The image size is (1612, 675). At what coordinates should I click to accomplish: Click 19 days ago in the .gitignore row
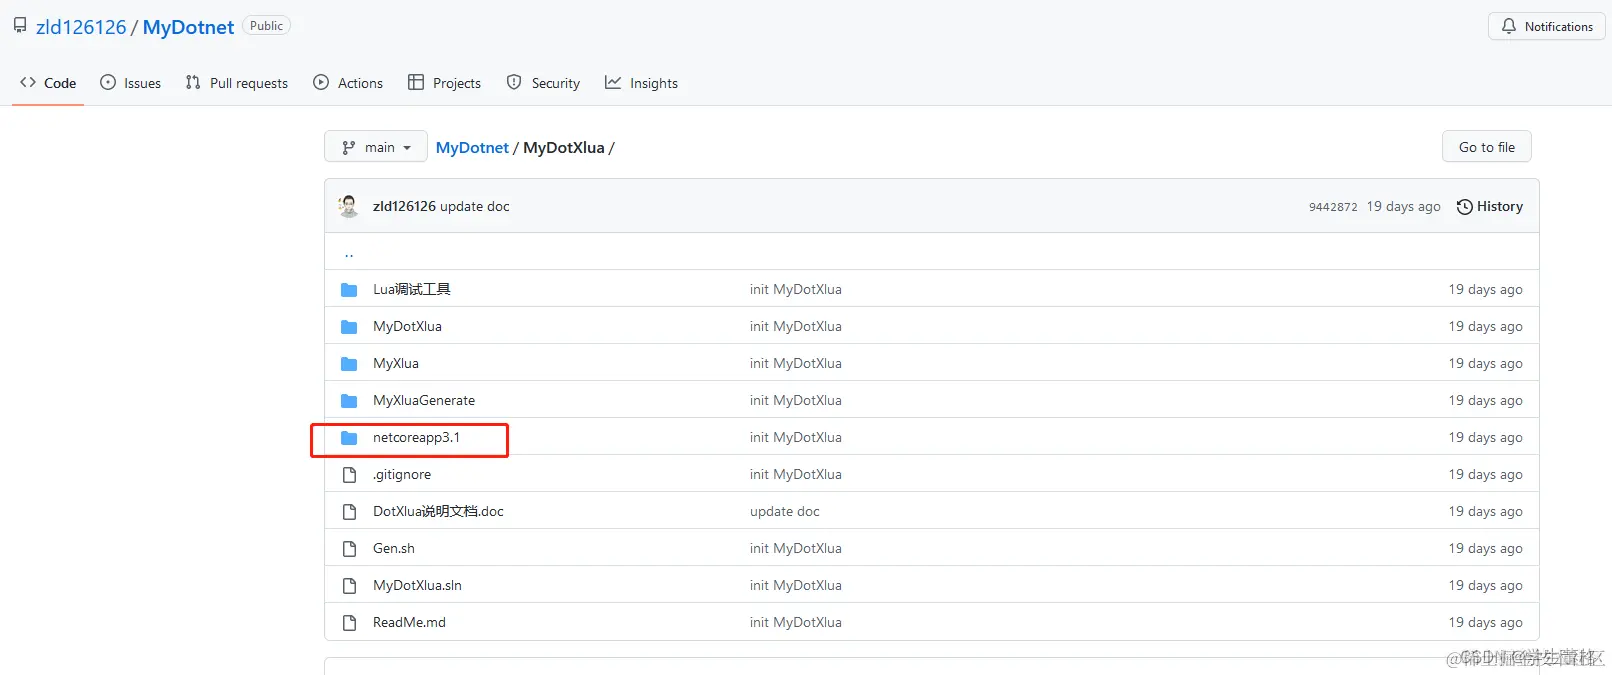click(x=1486, y=474)
